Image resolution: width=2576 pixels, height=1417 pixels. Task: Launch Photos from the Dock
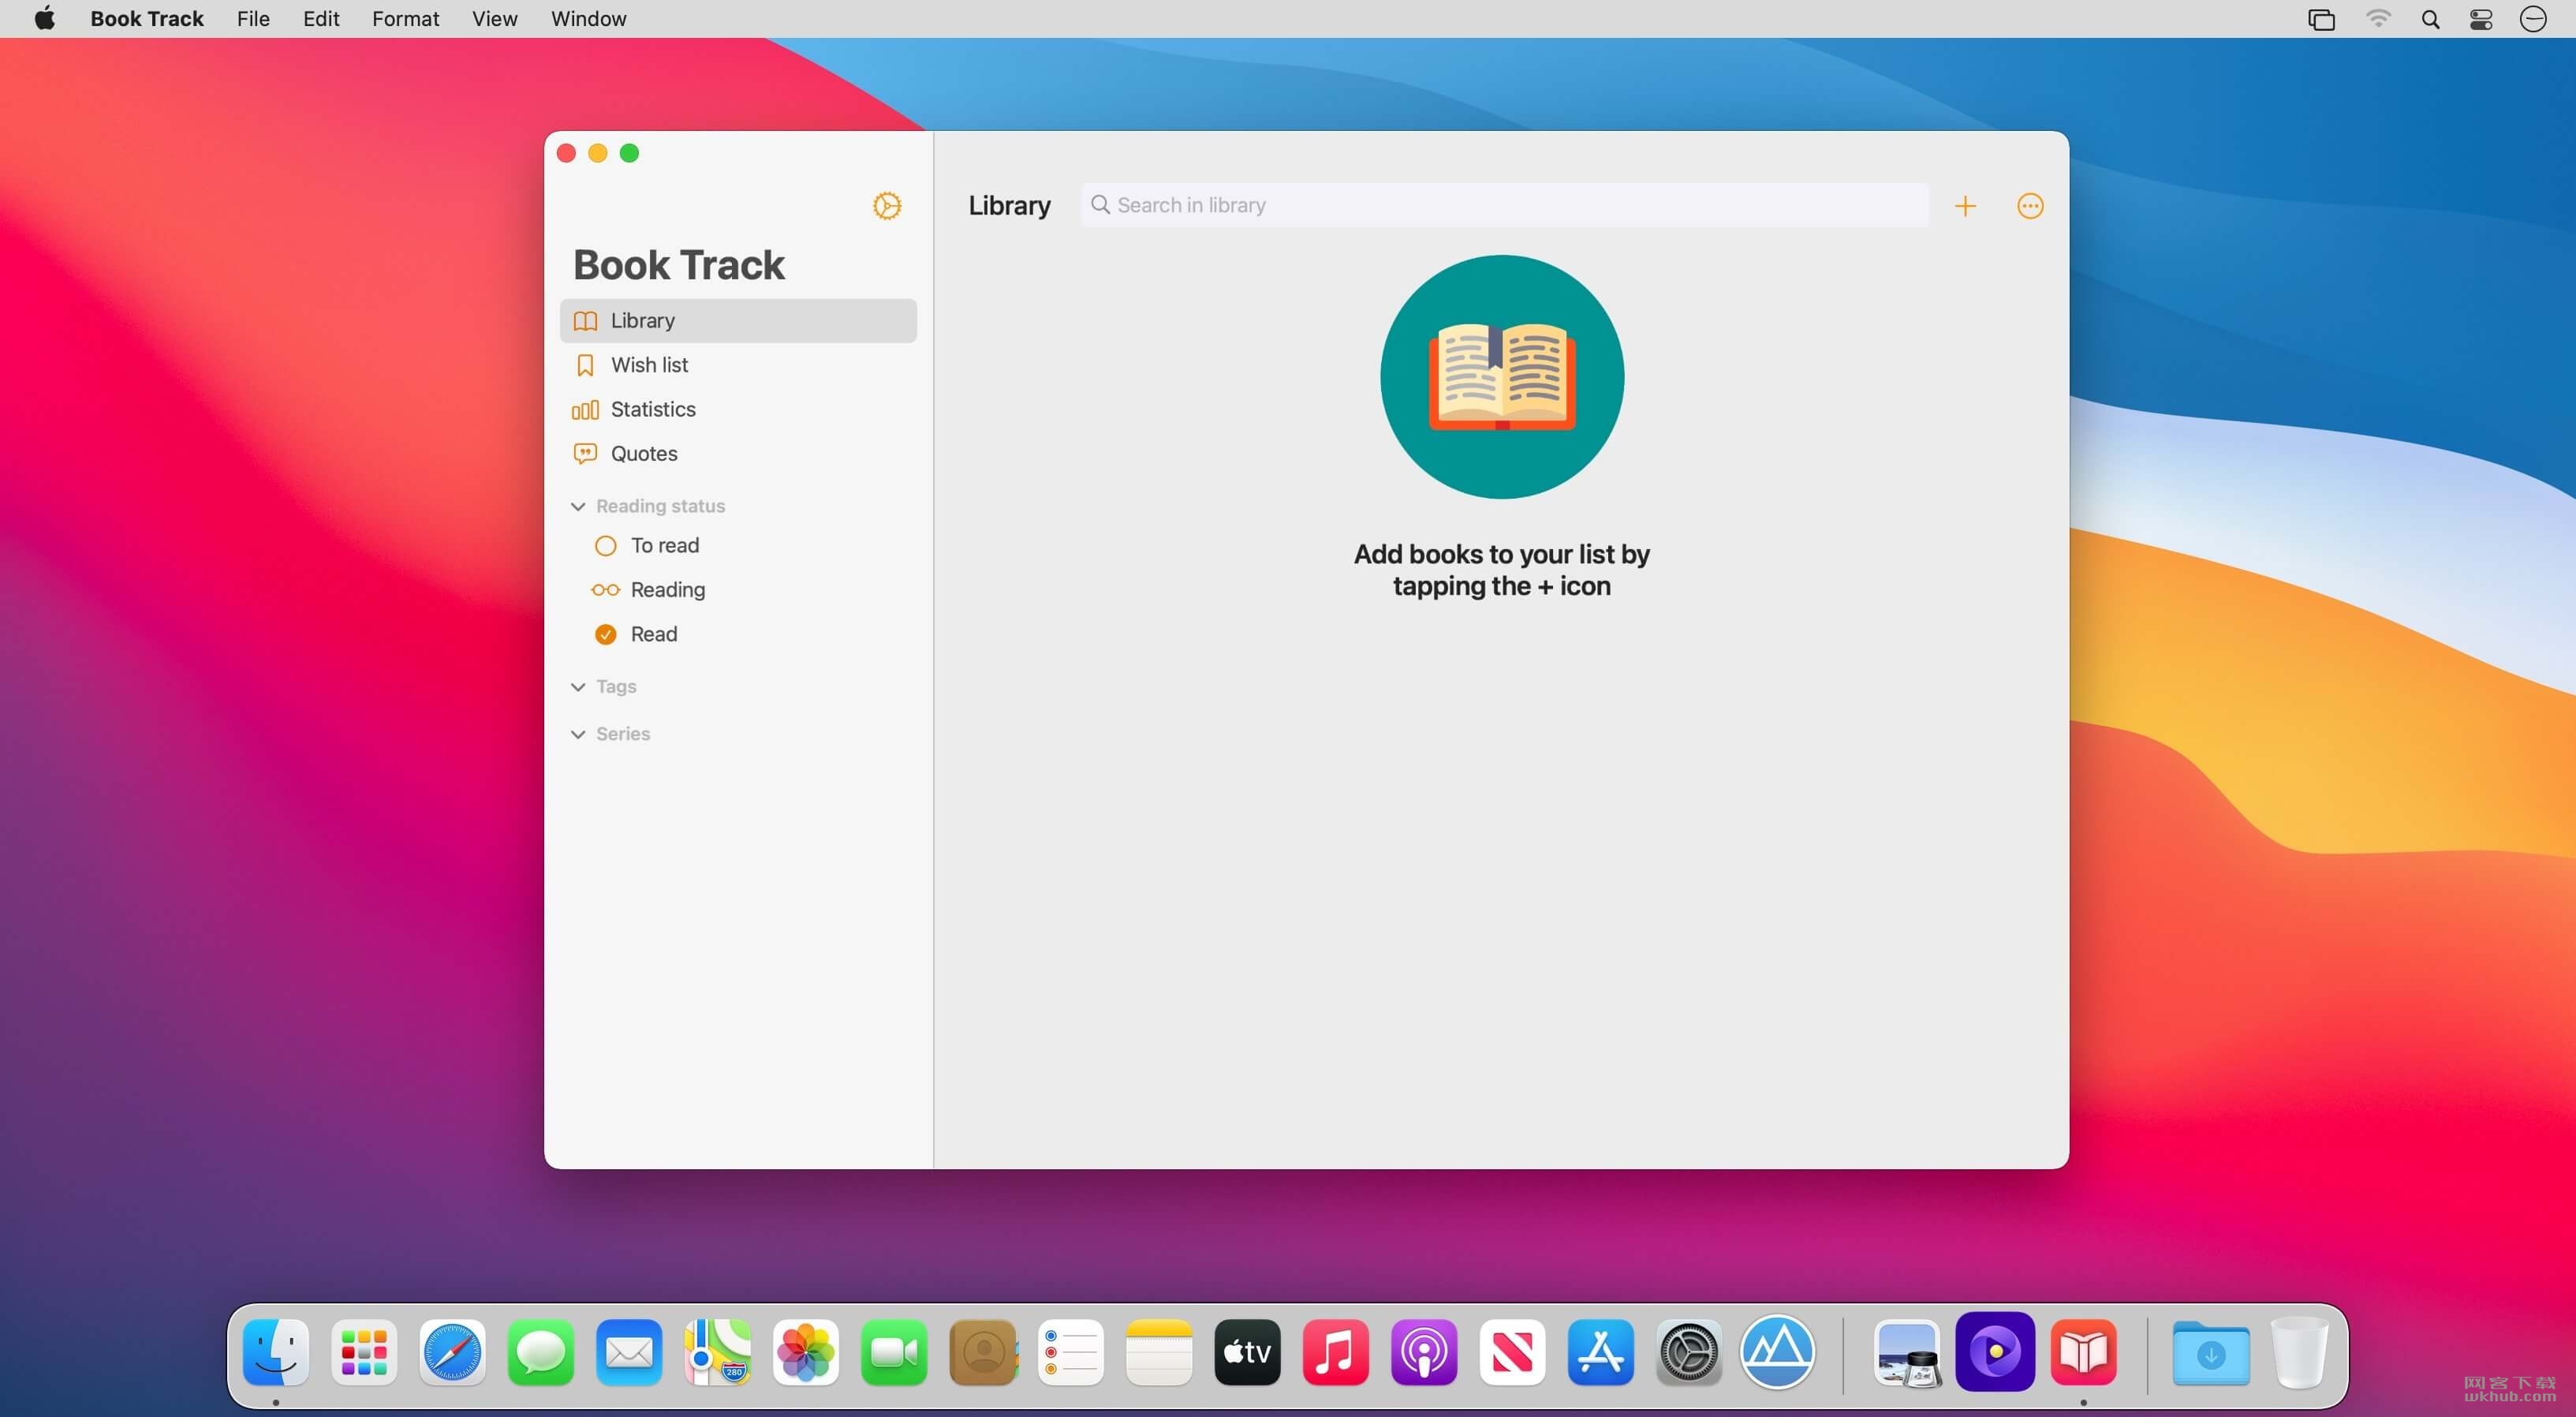[806, 1352]
